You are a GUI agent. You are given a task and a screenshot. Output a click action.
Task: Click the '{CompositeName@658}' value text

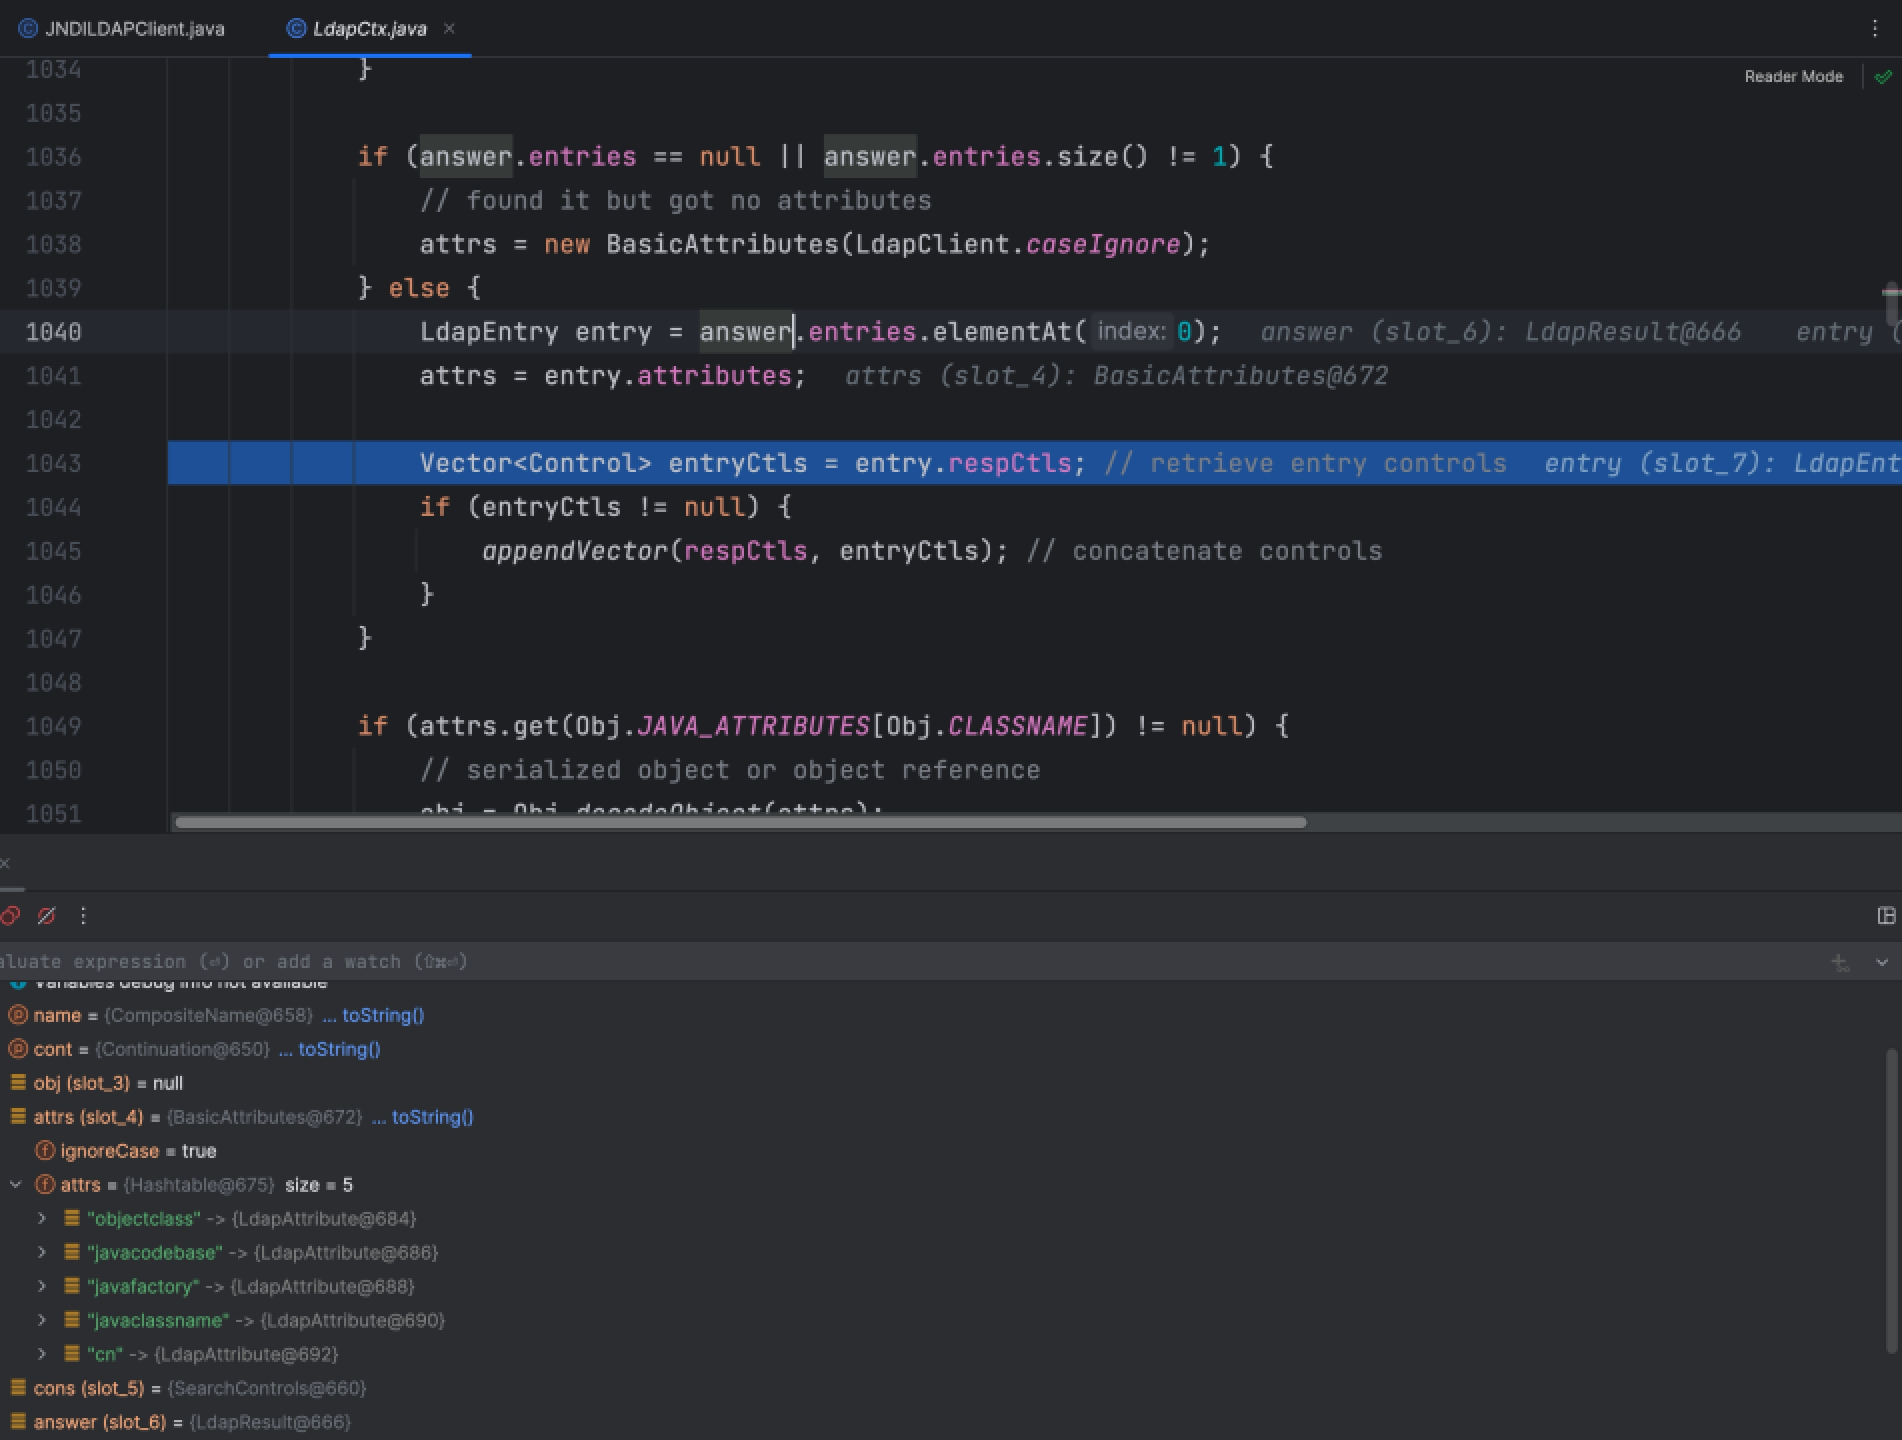pyautogui.click(x=209, y=1015)
